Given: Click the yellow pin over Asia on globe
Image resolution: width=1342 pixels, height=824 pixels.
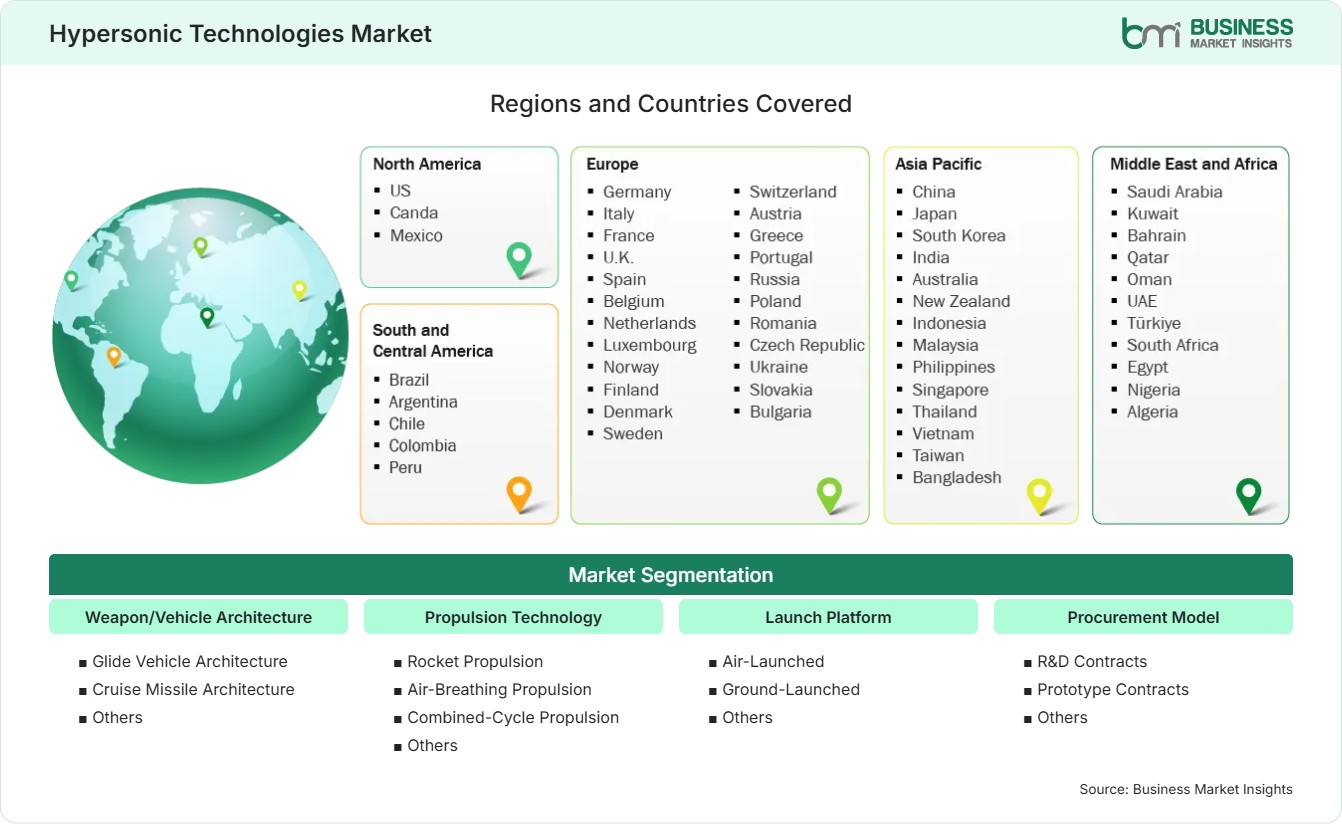Looking at the screenshot, I should (299, 290).
